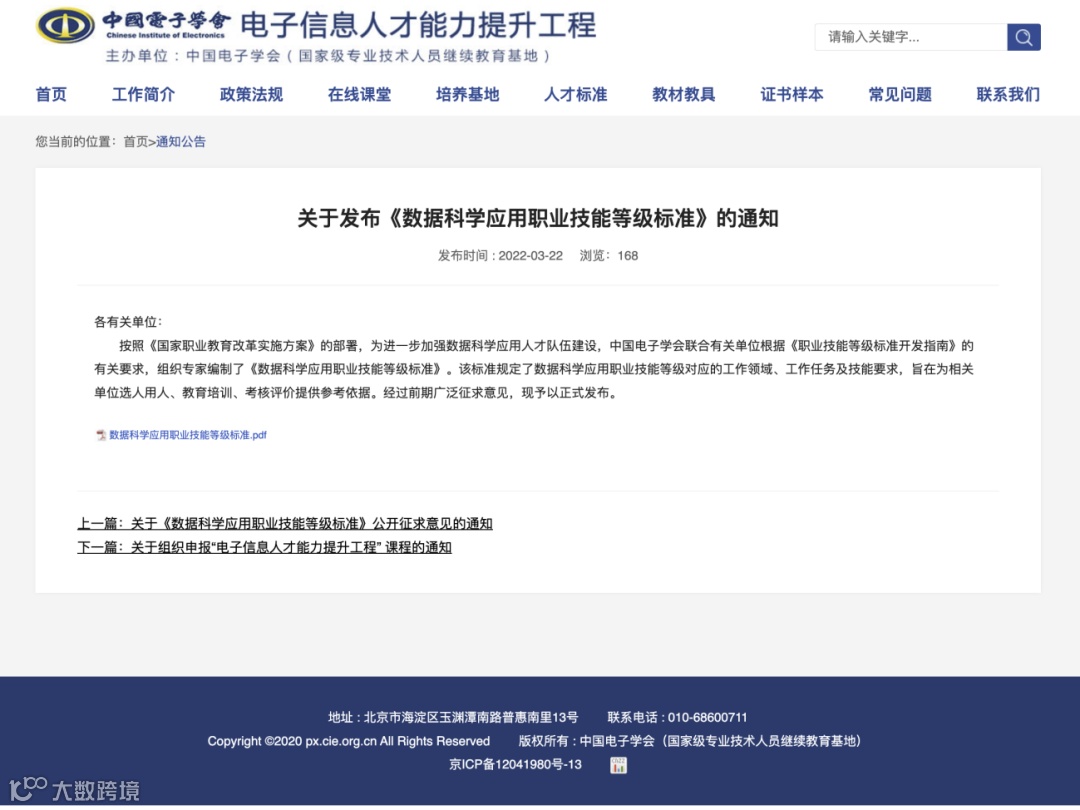Click the view count 浏览: 168
The height and width of the screenshot is (810, 1080).
tap(609, 256)
